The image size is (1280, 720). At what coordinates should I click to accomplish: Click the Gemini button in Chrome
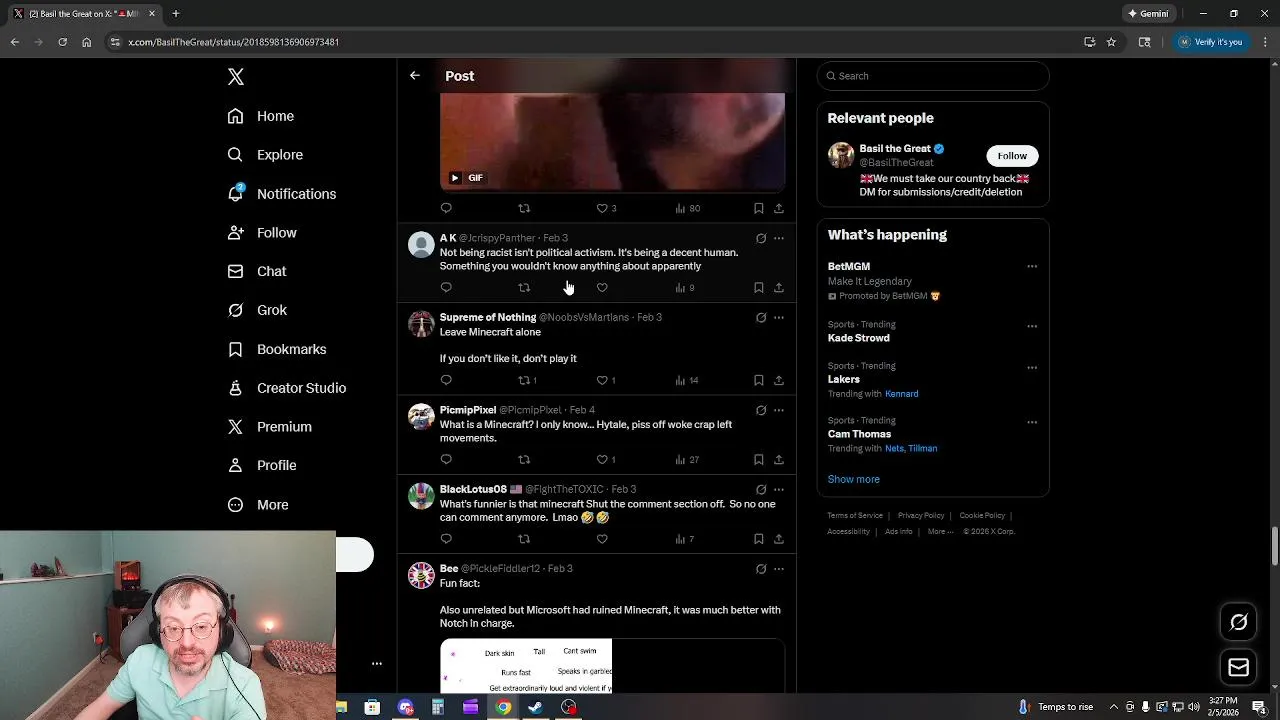point(1147,14)
